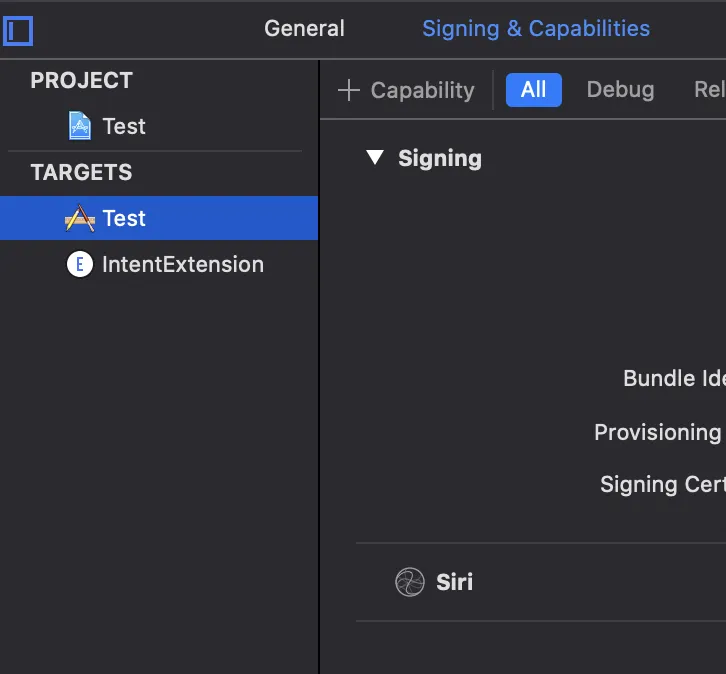The width and height of the screenshot is (726, 674).
Task: Click the Siri capability icon
Action: [x=410, y=582]
